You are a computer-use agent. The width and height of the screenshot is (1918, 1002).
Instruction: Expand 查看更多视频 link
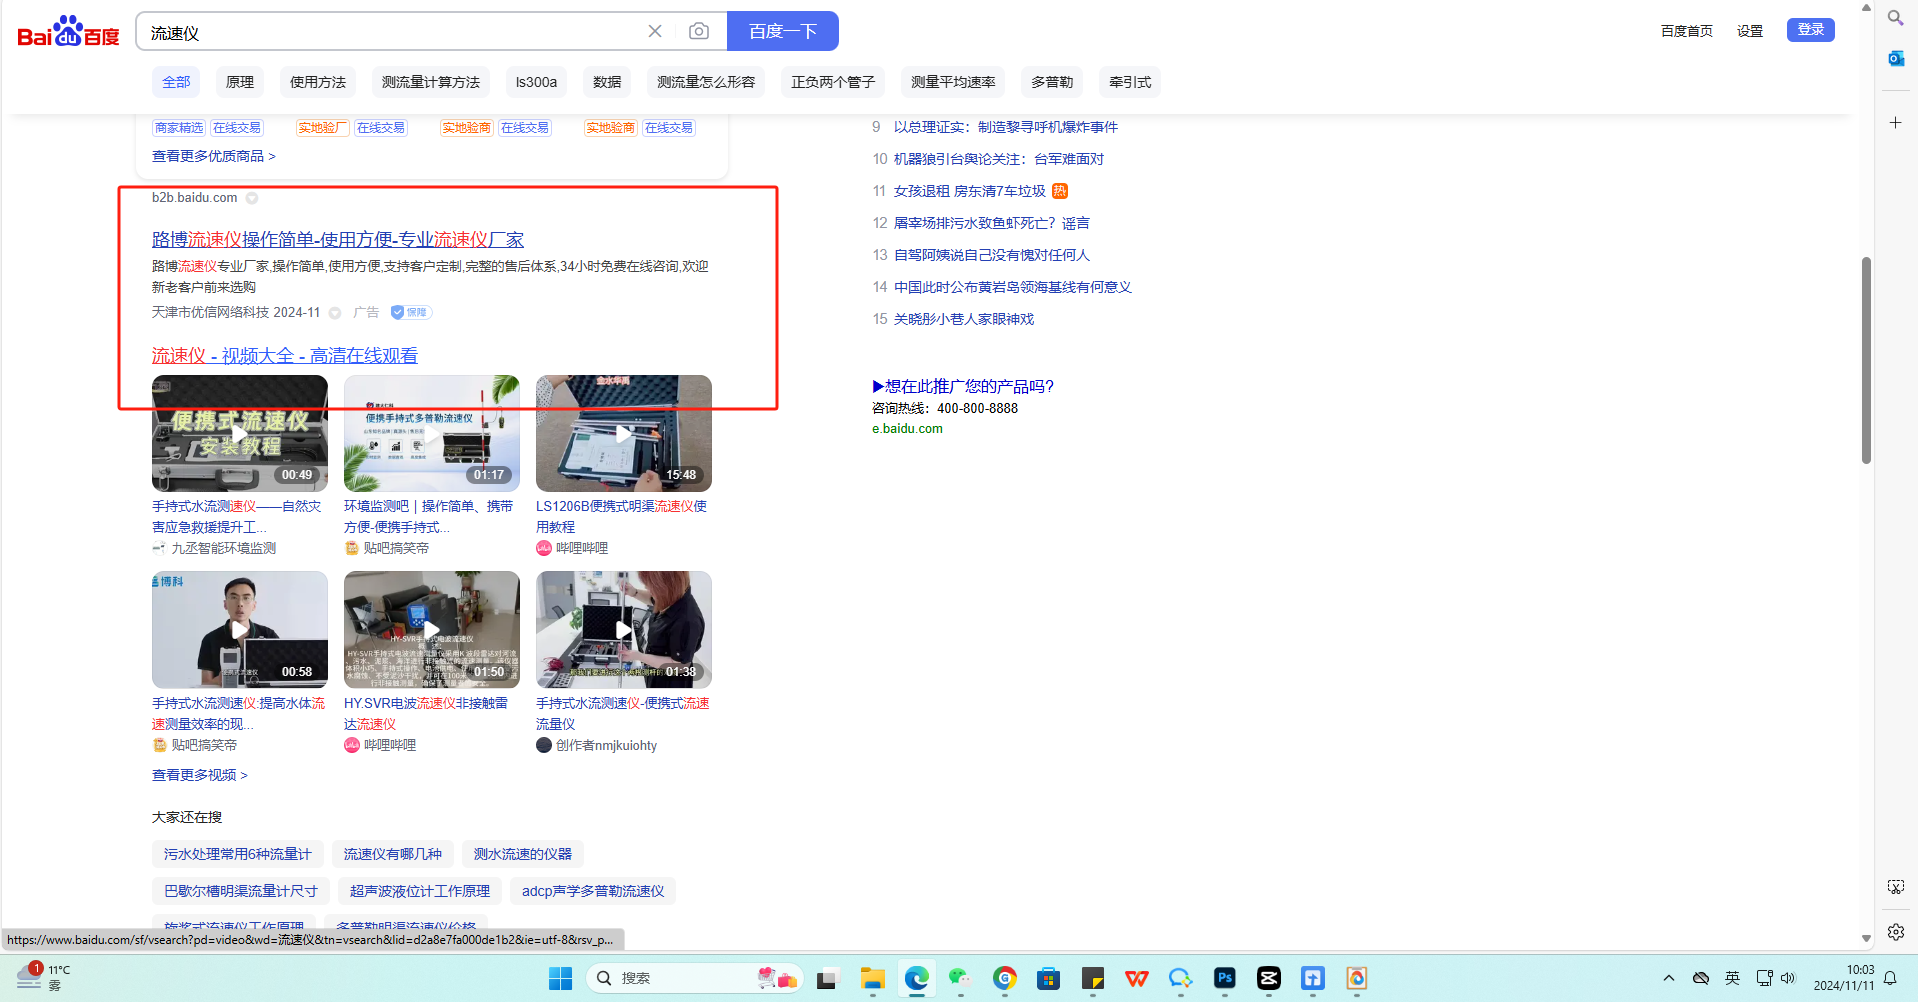coord(200,775)
